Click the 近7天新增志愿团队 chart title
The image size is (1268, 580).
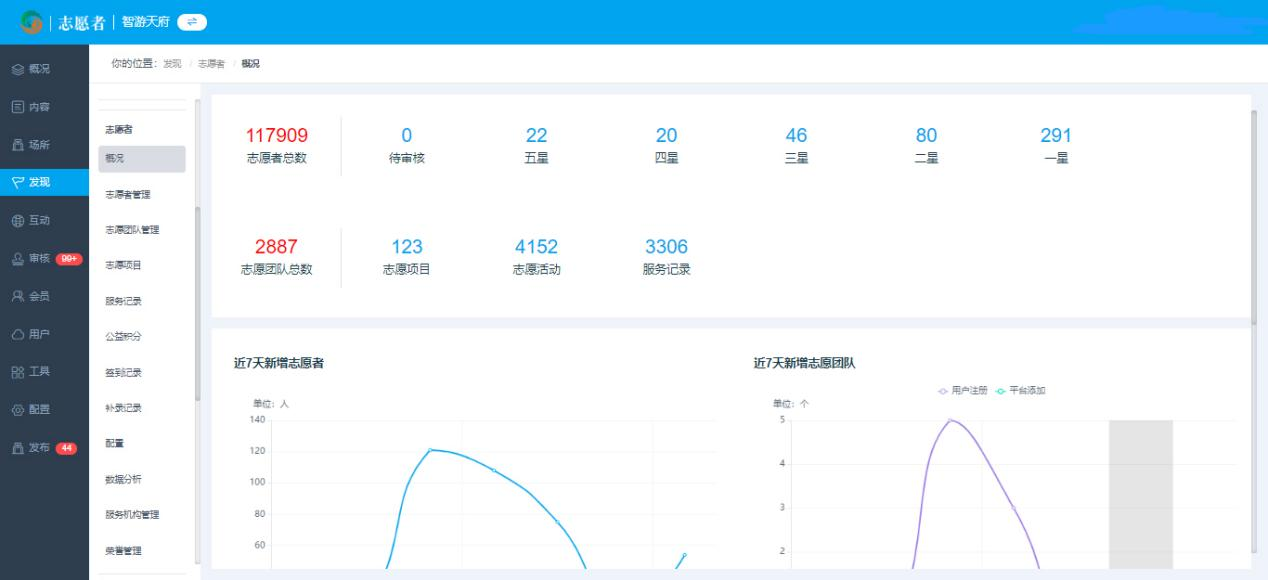(805, 364)
